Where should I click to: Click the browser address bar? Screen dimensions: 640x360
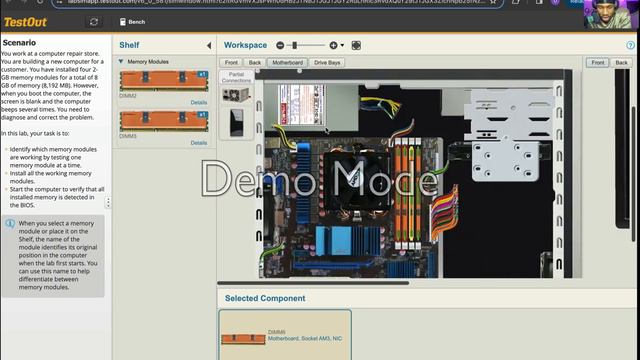[278, 2]
